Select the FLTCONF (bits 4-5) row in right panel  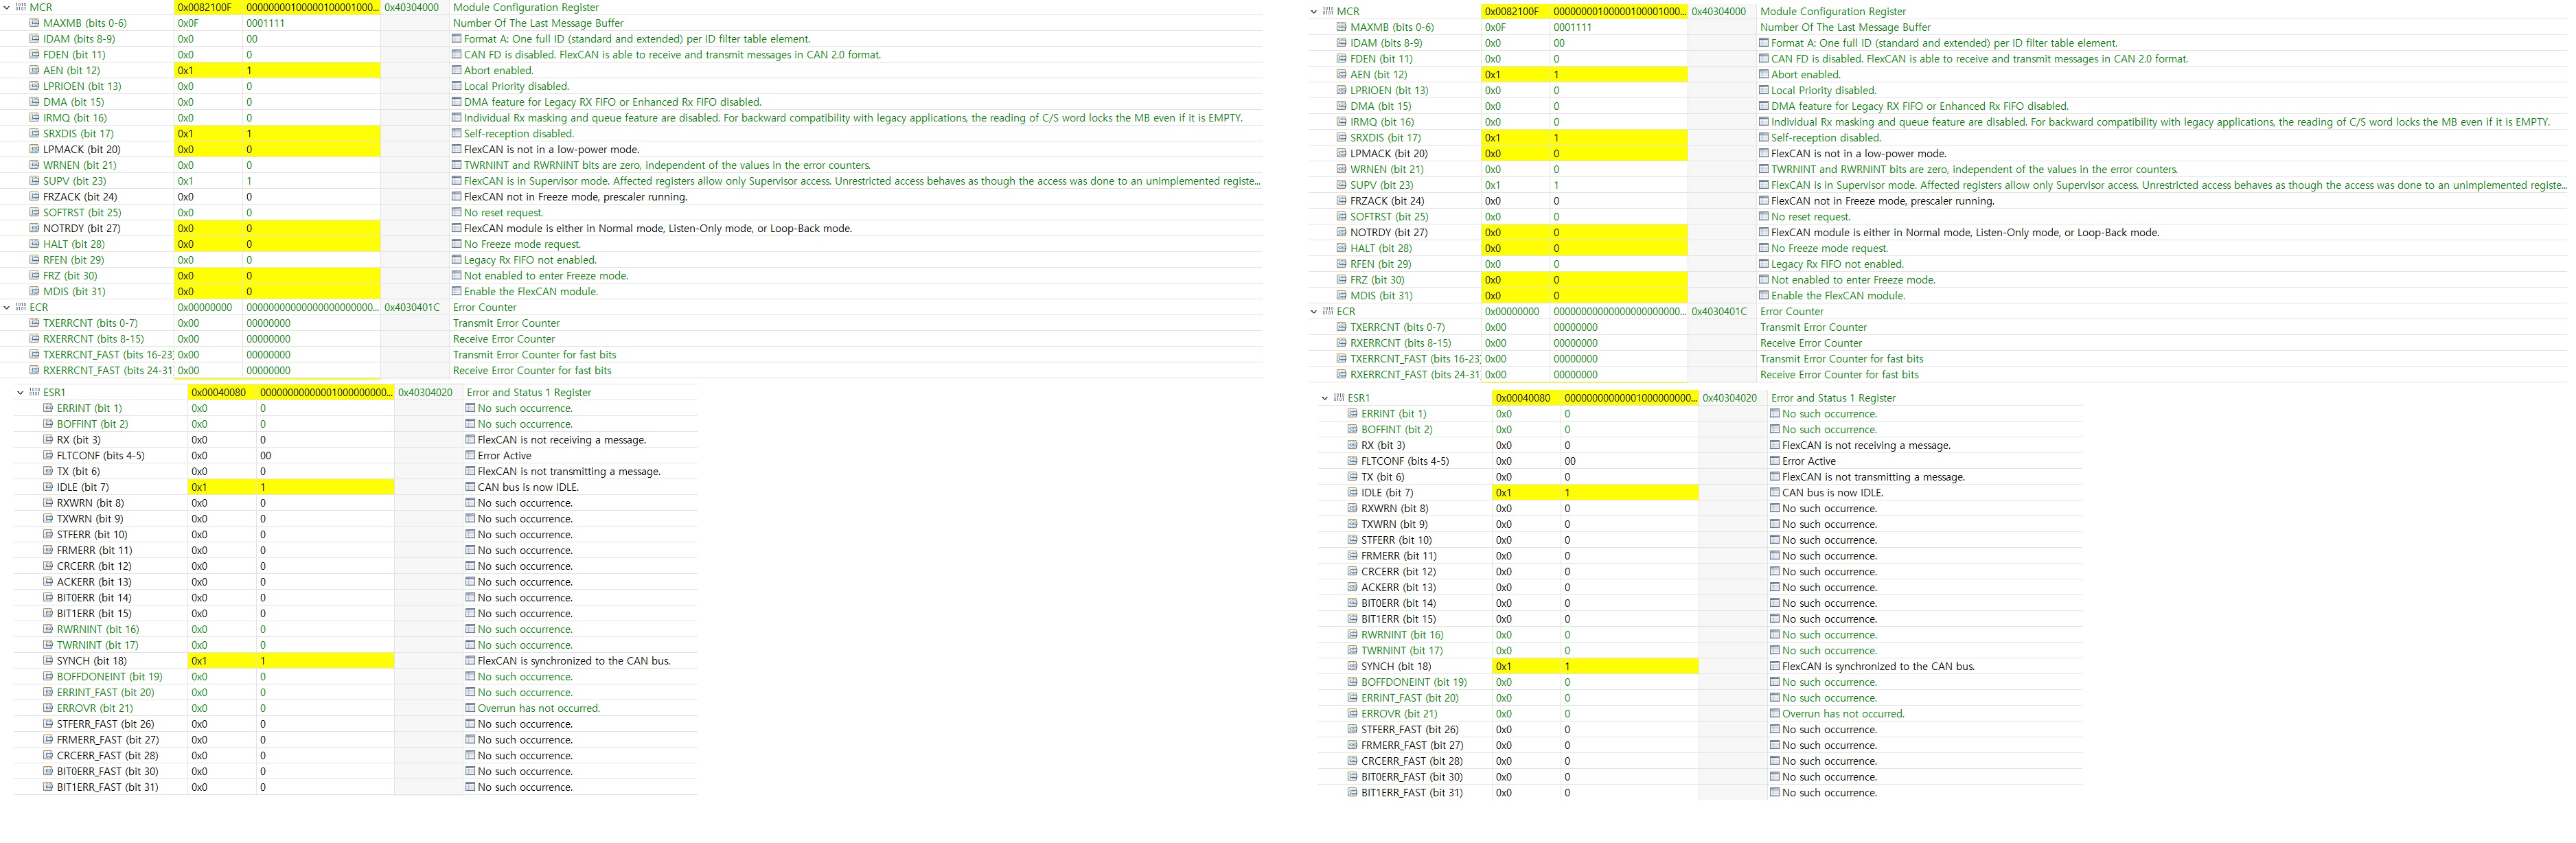(1700, 461)
